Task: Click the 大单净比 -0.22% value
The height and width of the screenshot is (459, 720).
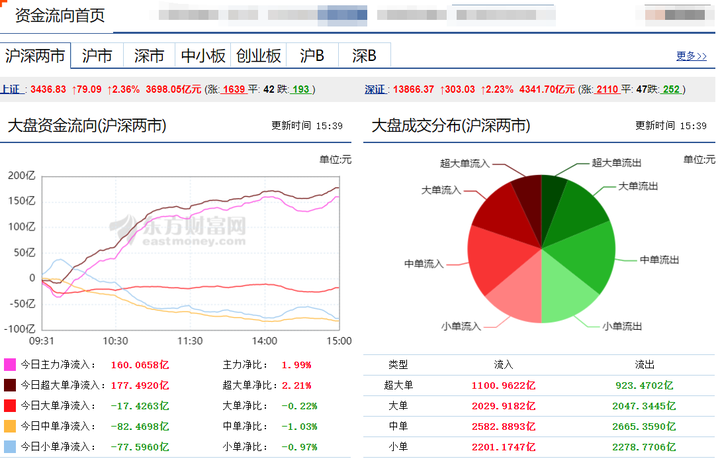Action: (299, 406)
